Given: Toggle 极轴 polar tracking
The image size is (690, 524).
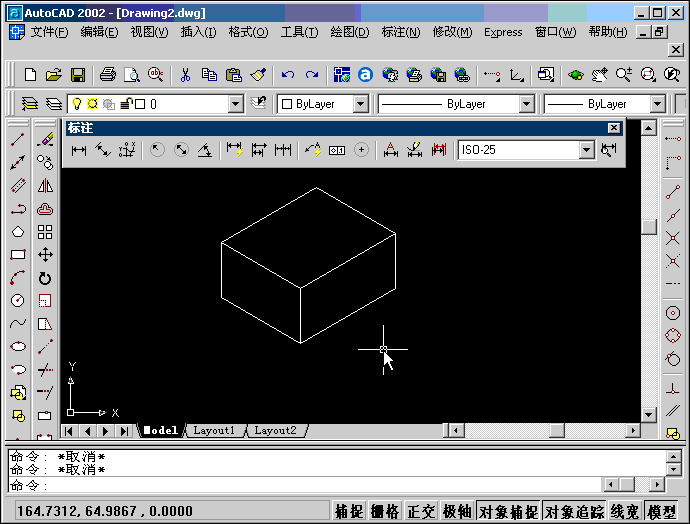Looking at the screenshot, I should point(457,512).
